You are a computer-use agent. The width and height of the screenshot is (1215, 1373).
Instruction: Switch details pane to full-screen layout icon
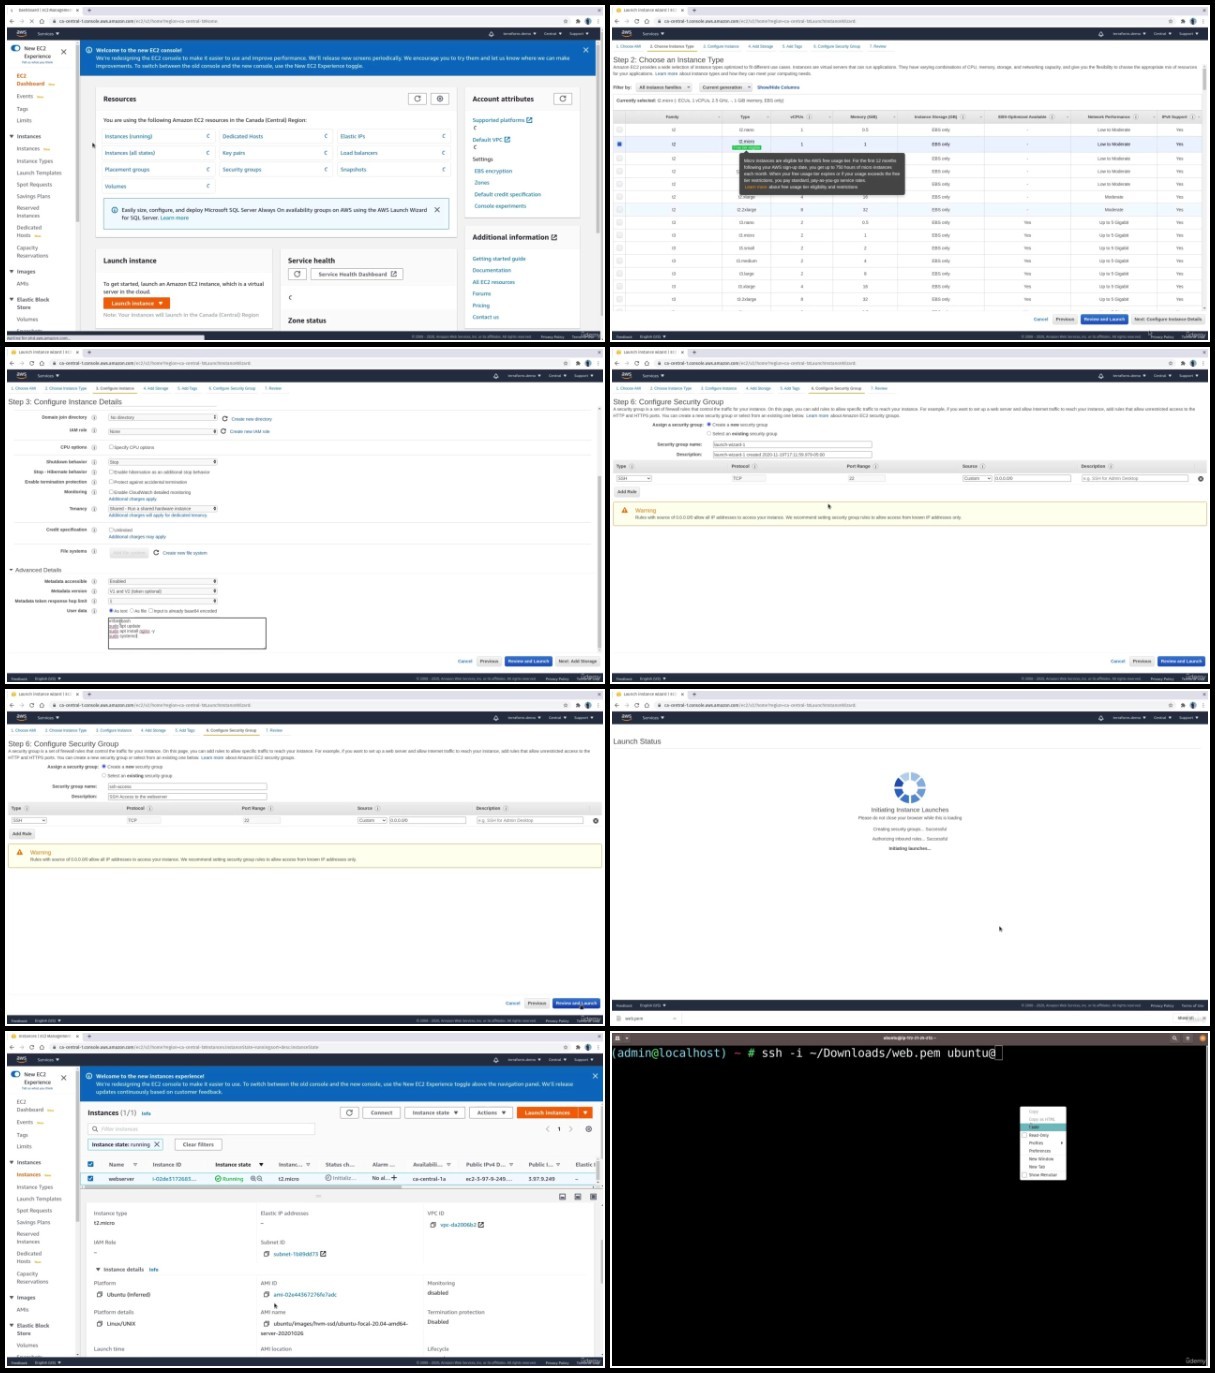click(x=593, y=1196)
